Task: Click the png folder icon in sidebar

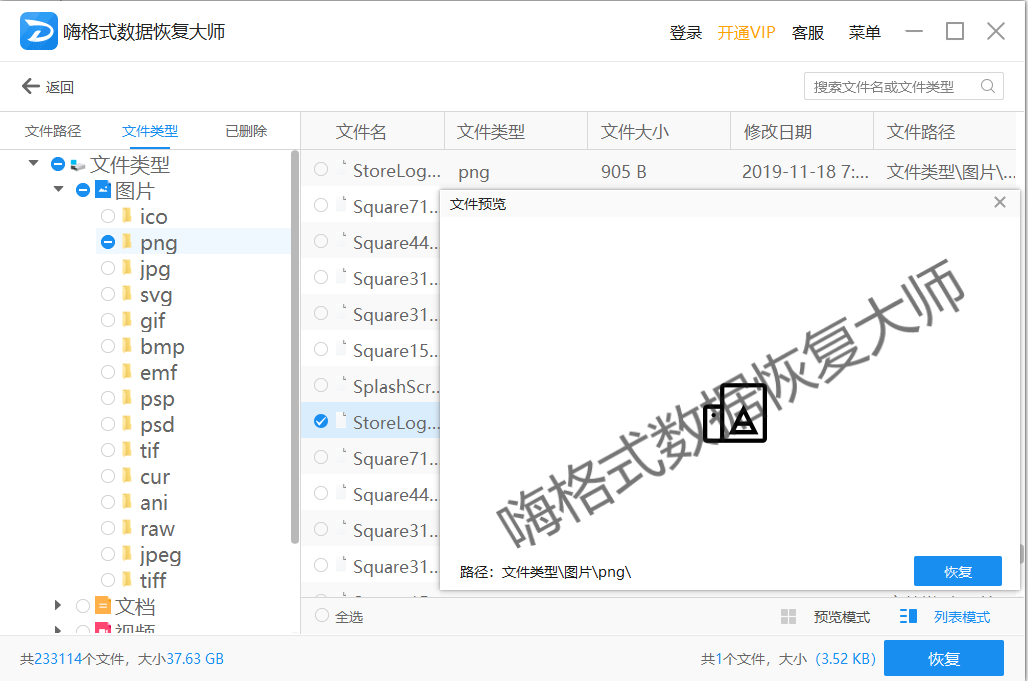Action: click(x=129, y=242)
